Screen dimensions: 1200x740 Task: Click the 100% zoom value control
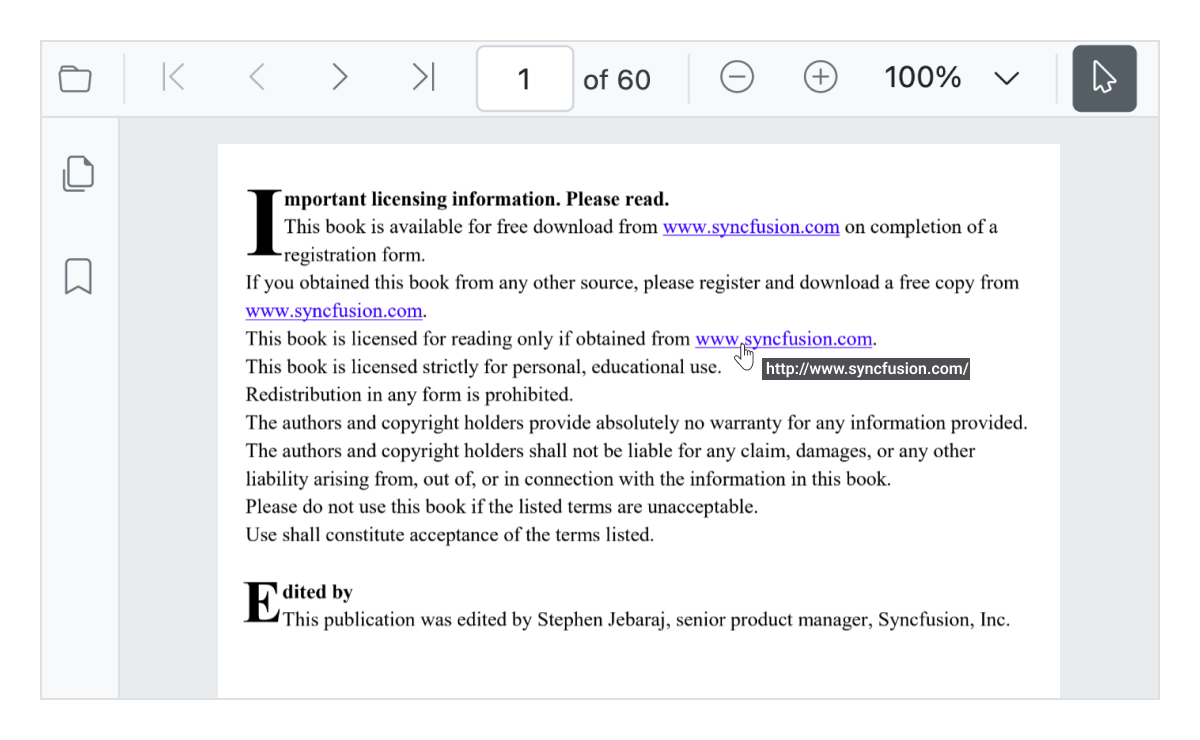pos(922,76)
